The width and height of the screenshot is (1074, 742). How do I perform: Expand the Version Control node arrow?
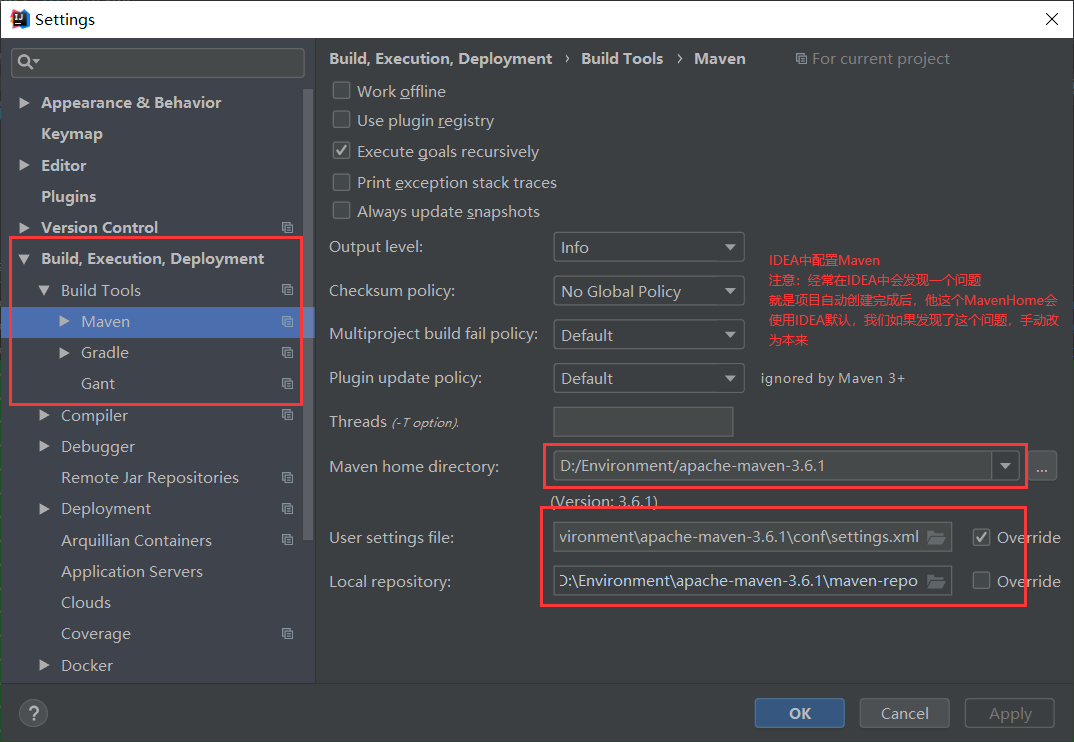[x=25, y=227]
